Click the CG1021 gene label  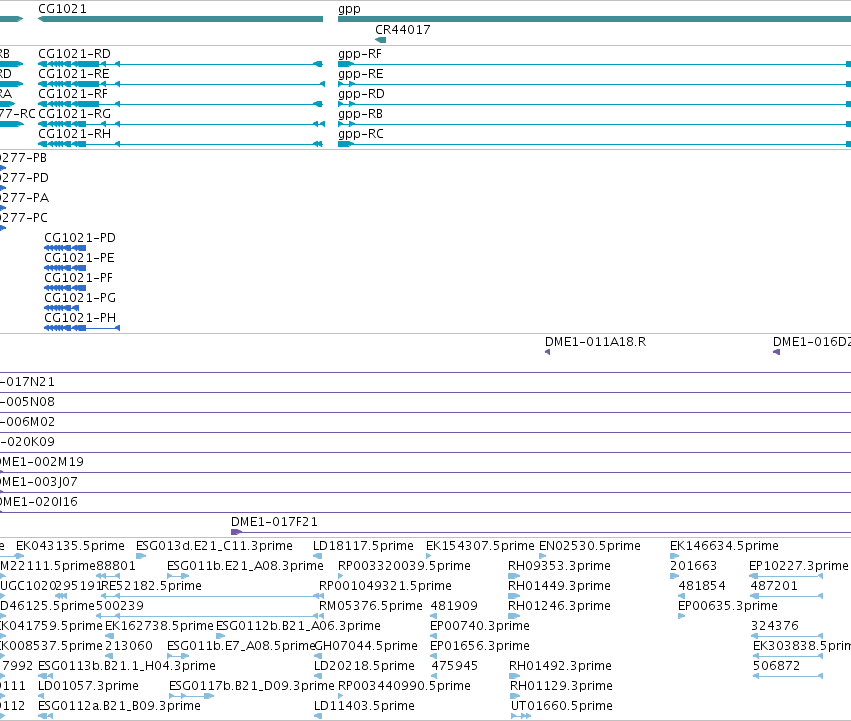[x=62, y=9]
